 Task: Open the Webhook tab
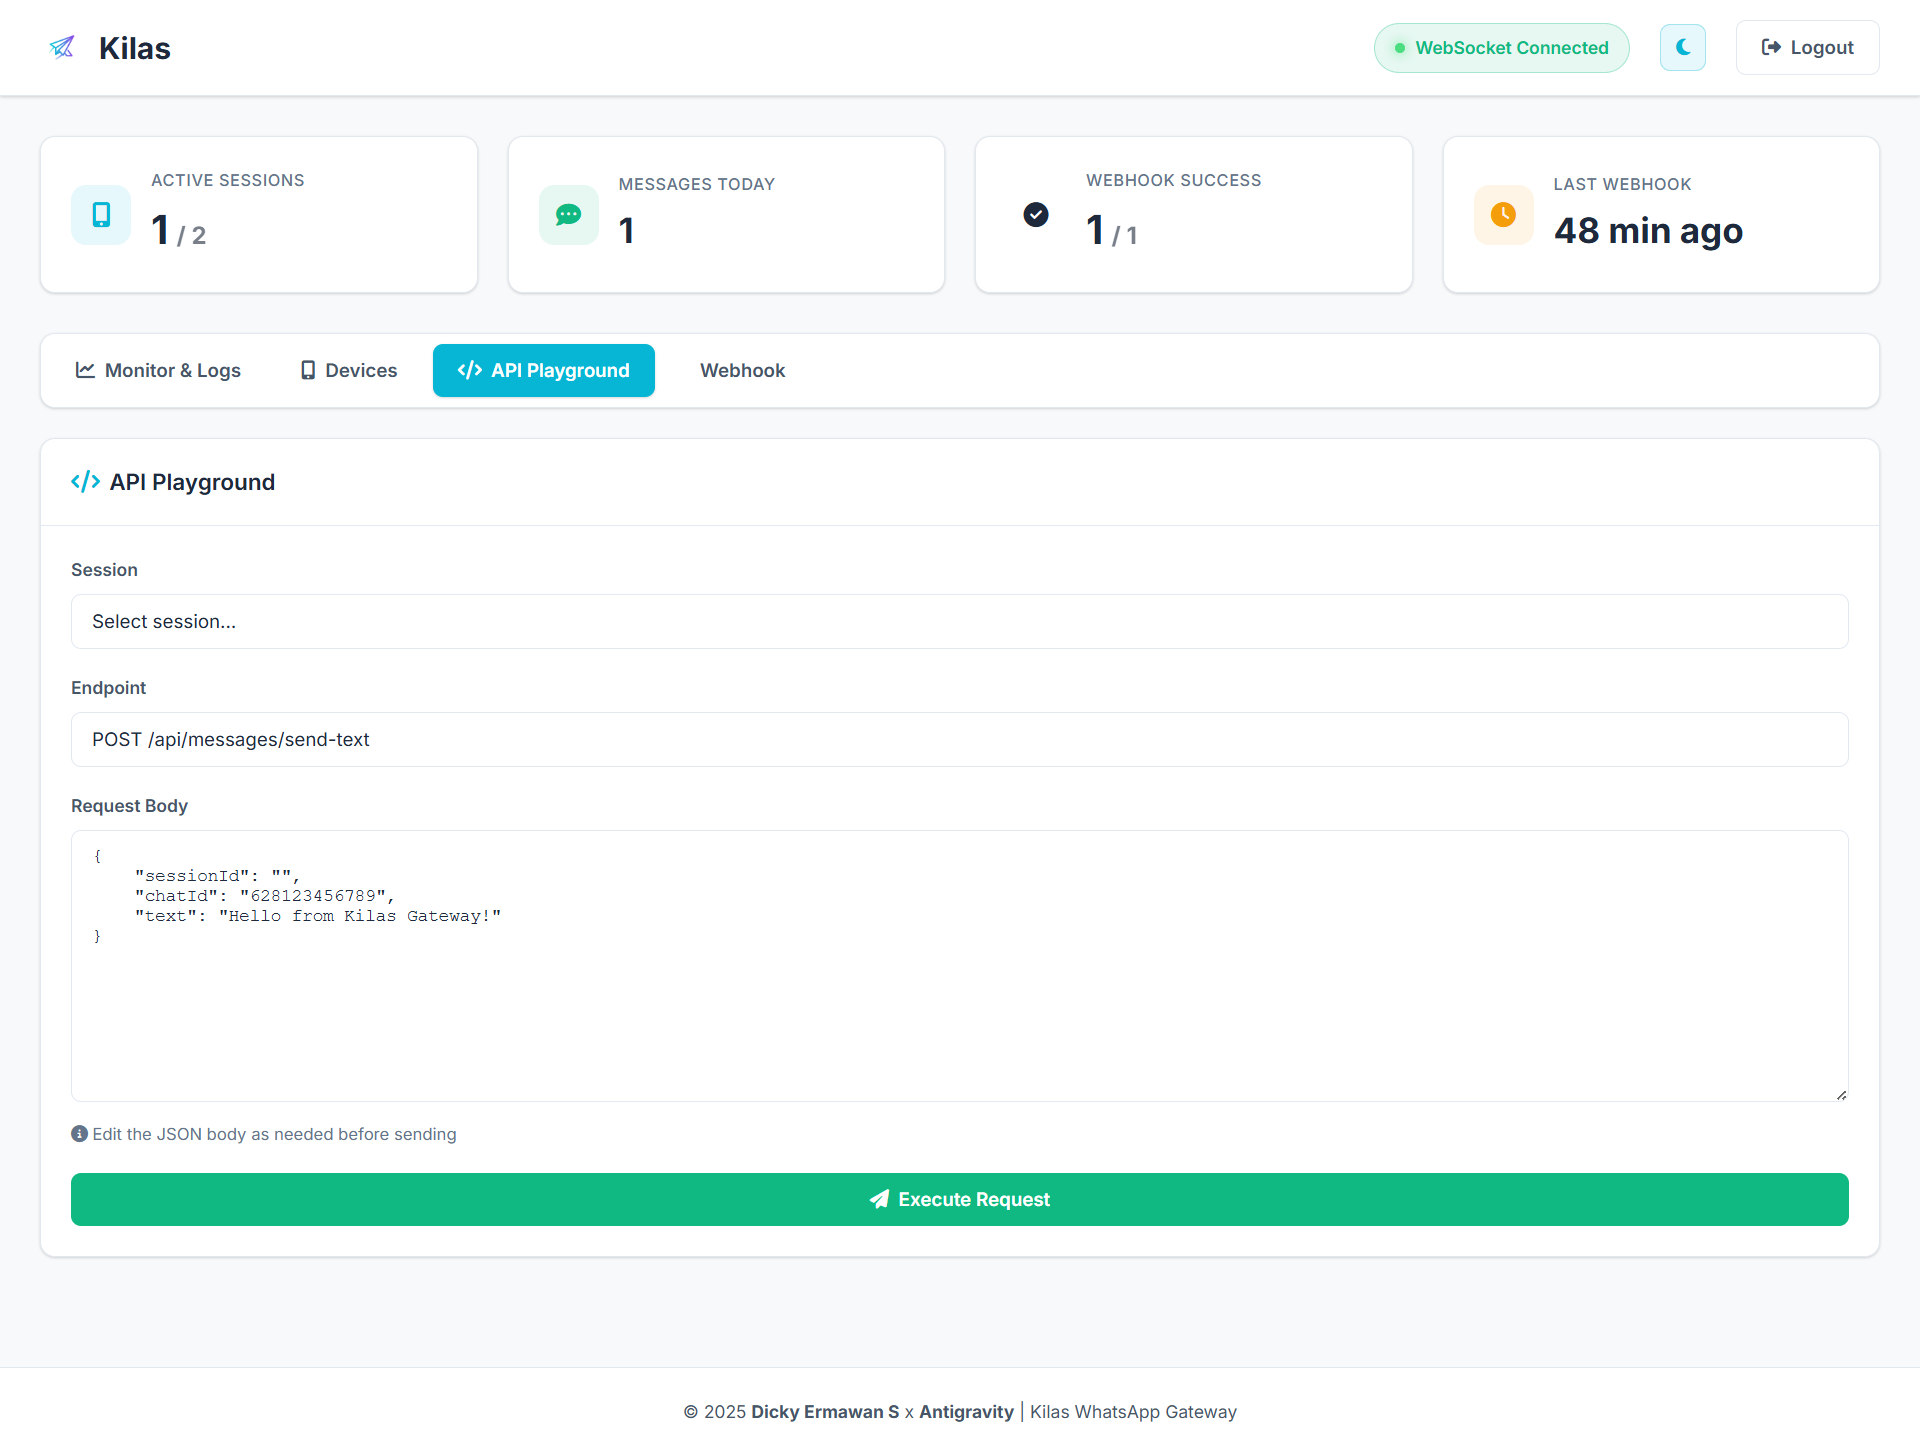(742, 371)
